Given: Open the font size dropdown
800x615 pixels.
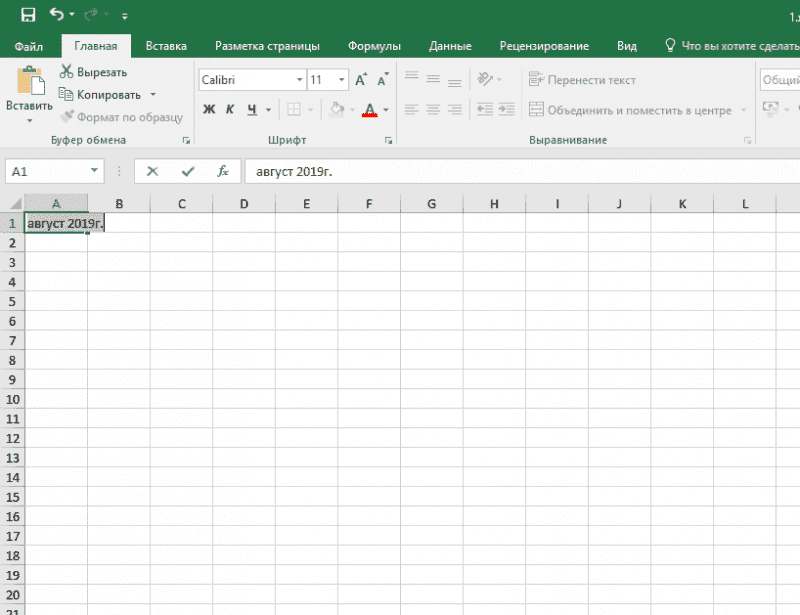Looking at the screenshot, I should pos(343,79).
